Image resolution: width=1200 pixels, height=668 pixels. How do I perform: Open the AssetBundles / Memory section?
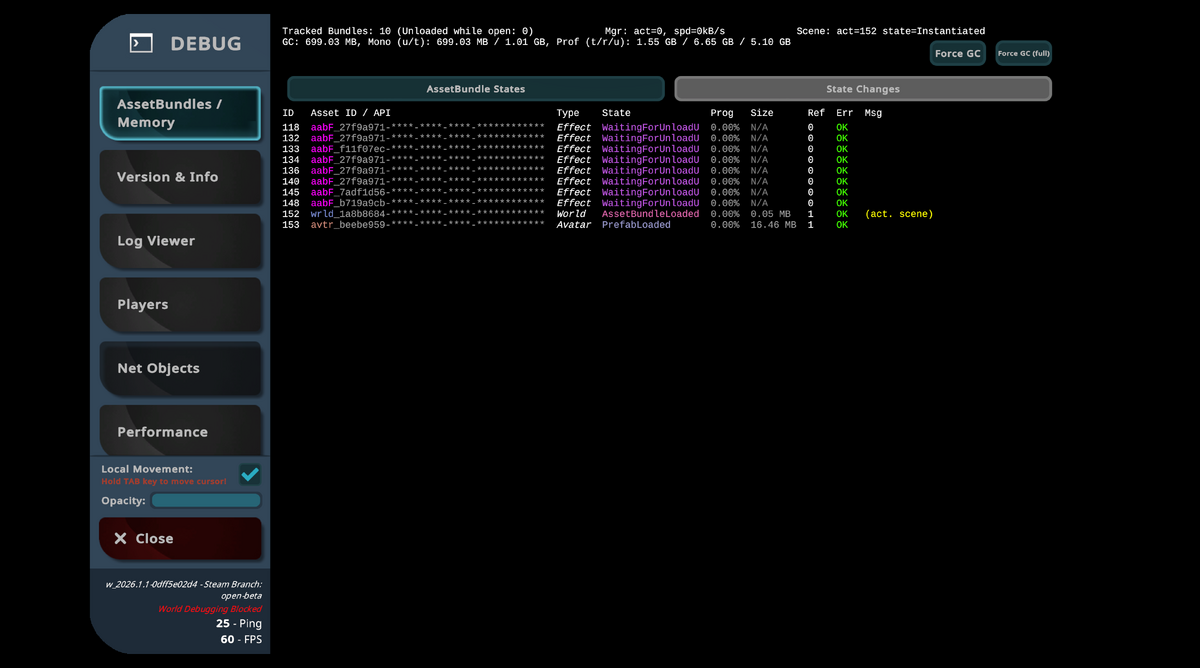[180, 113]
